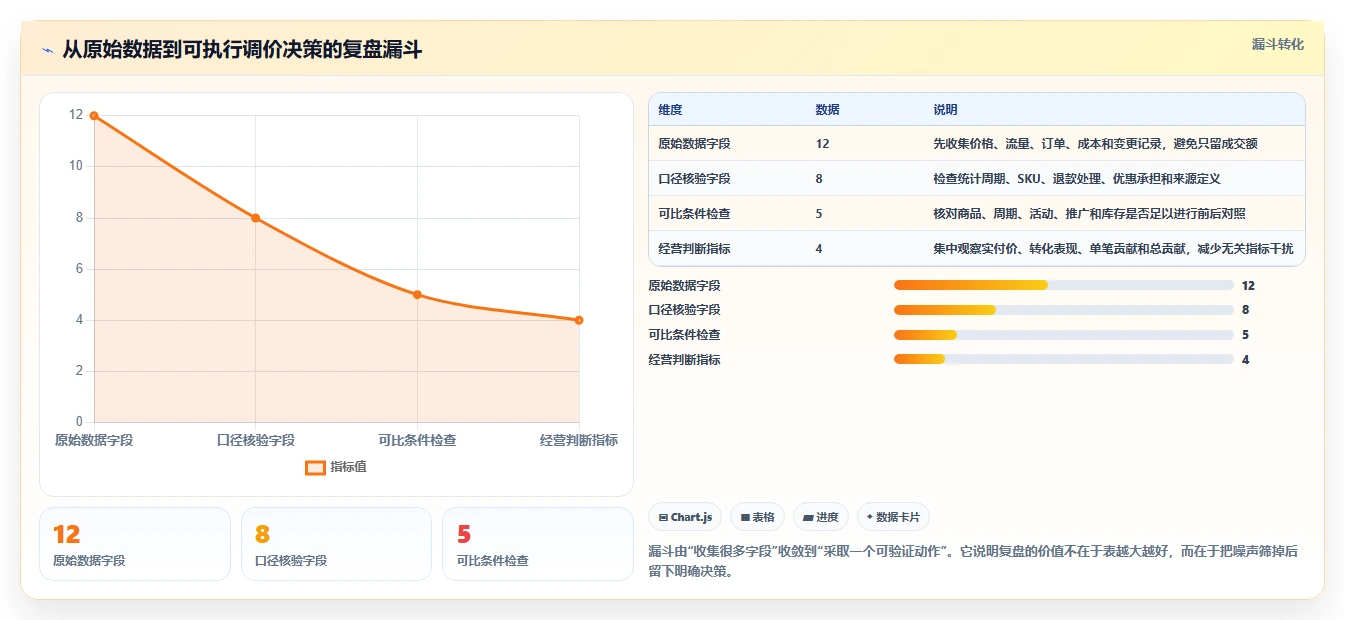This screenshot has width=1345, height=620.
Task: Click the 数据卡片 chip
Action: click(x=893, y=517)
